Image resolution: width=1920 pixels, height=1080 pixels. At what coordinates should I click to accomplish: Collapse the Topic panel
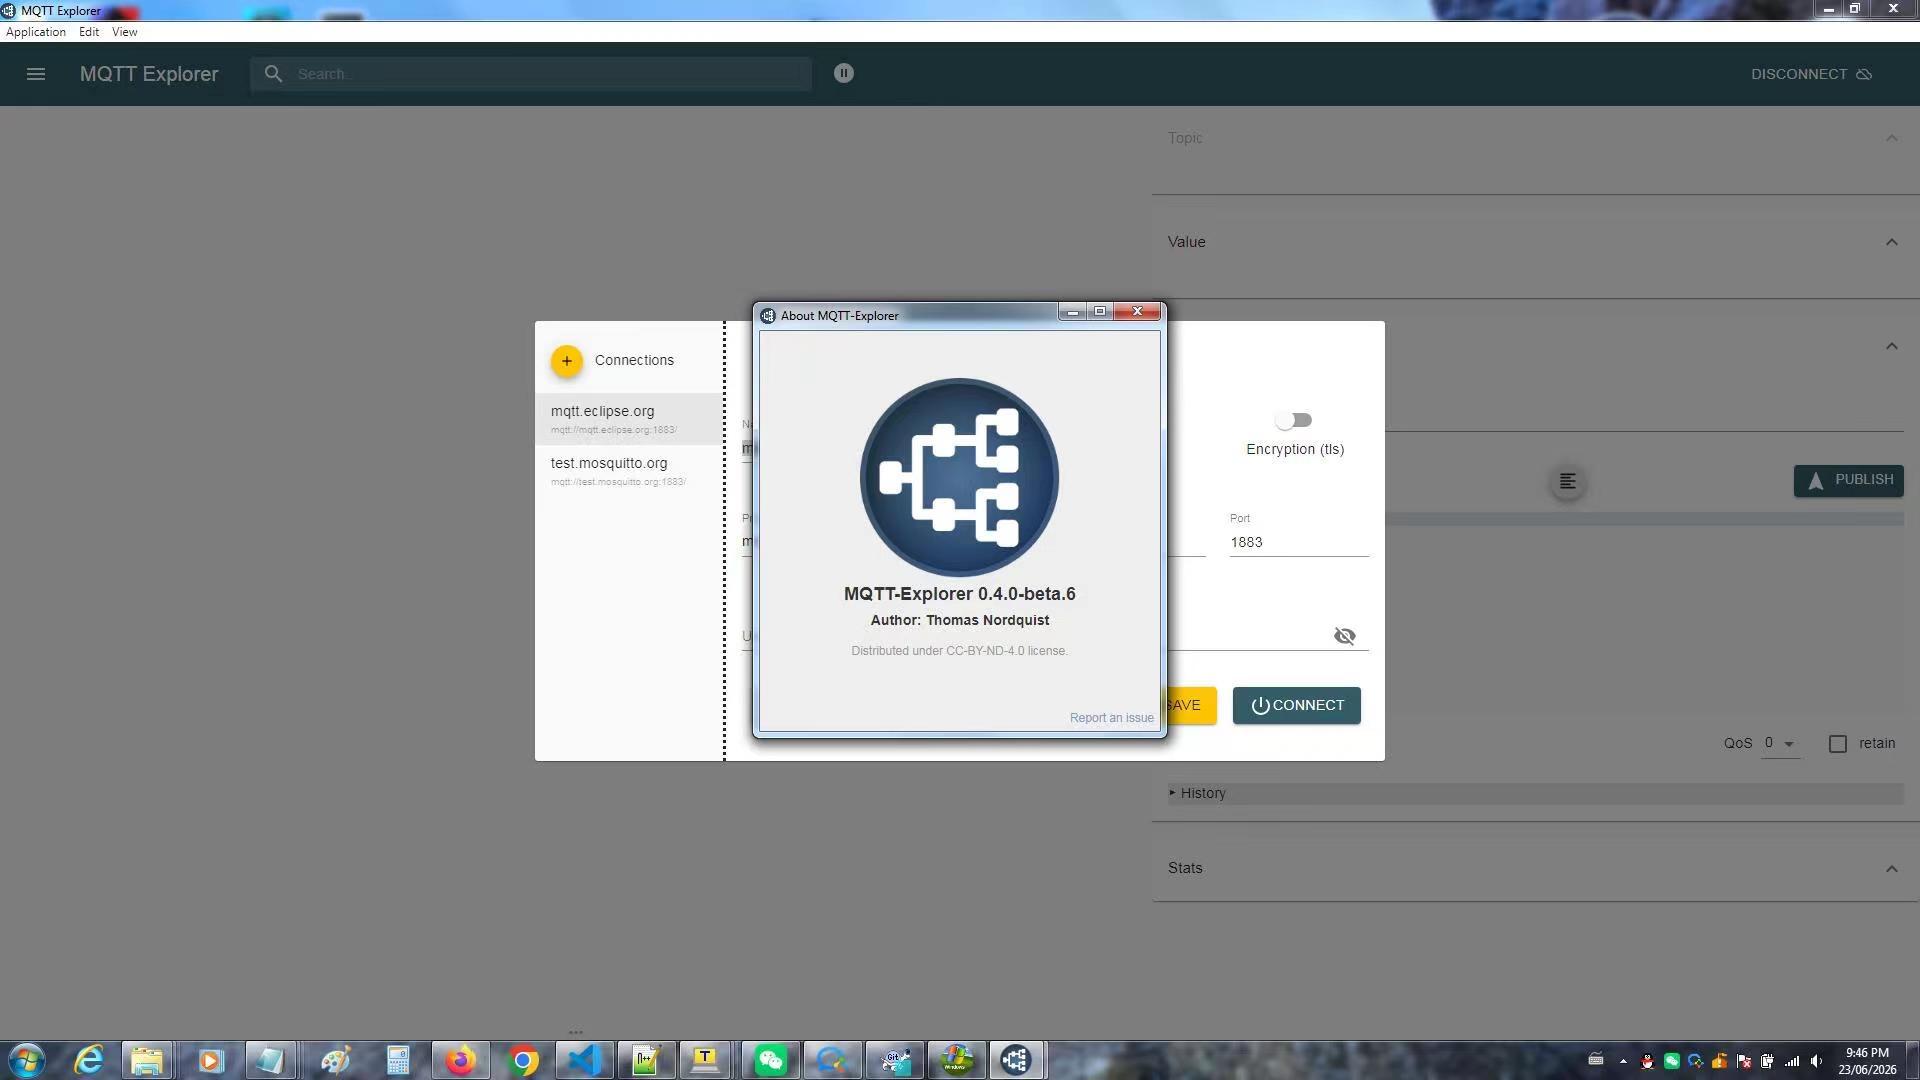tap(1891, 138)
